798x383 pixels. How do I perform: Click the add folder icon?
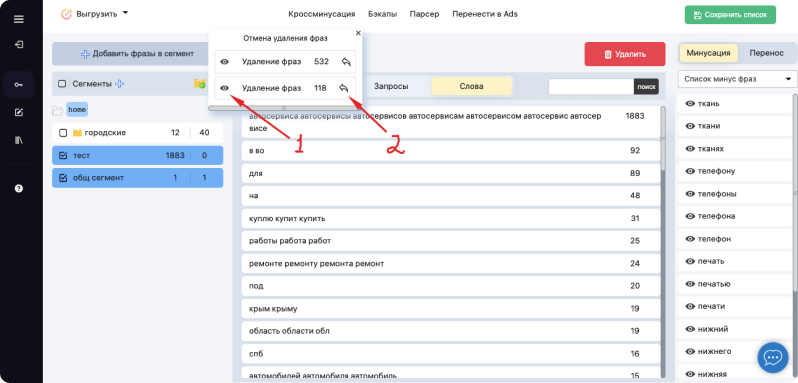(200, 83)
